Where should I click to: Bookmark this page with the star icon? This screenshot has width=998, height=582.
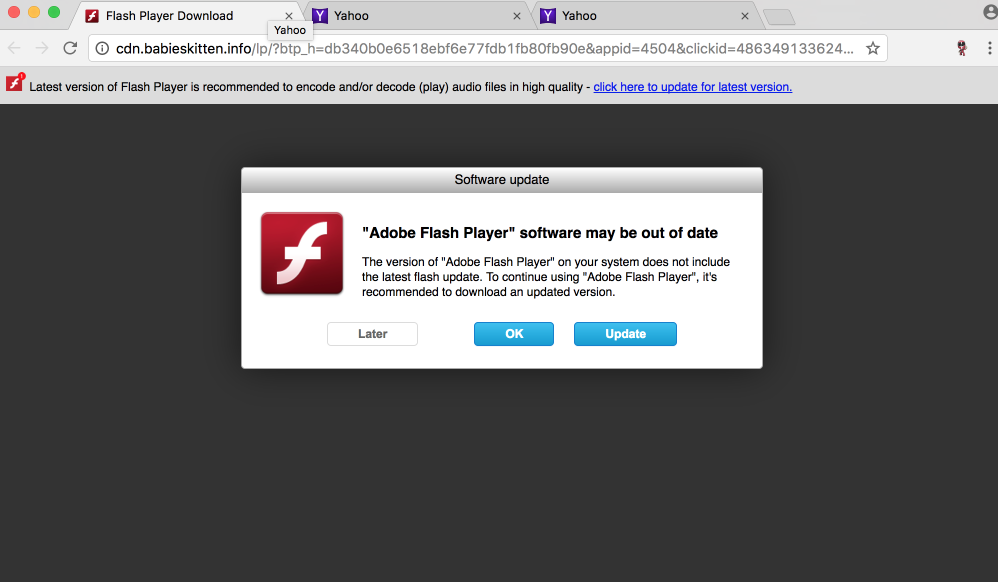tap(873, 48)
